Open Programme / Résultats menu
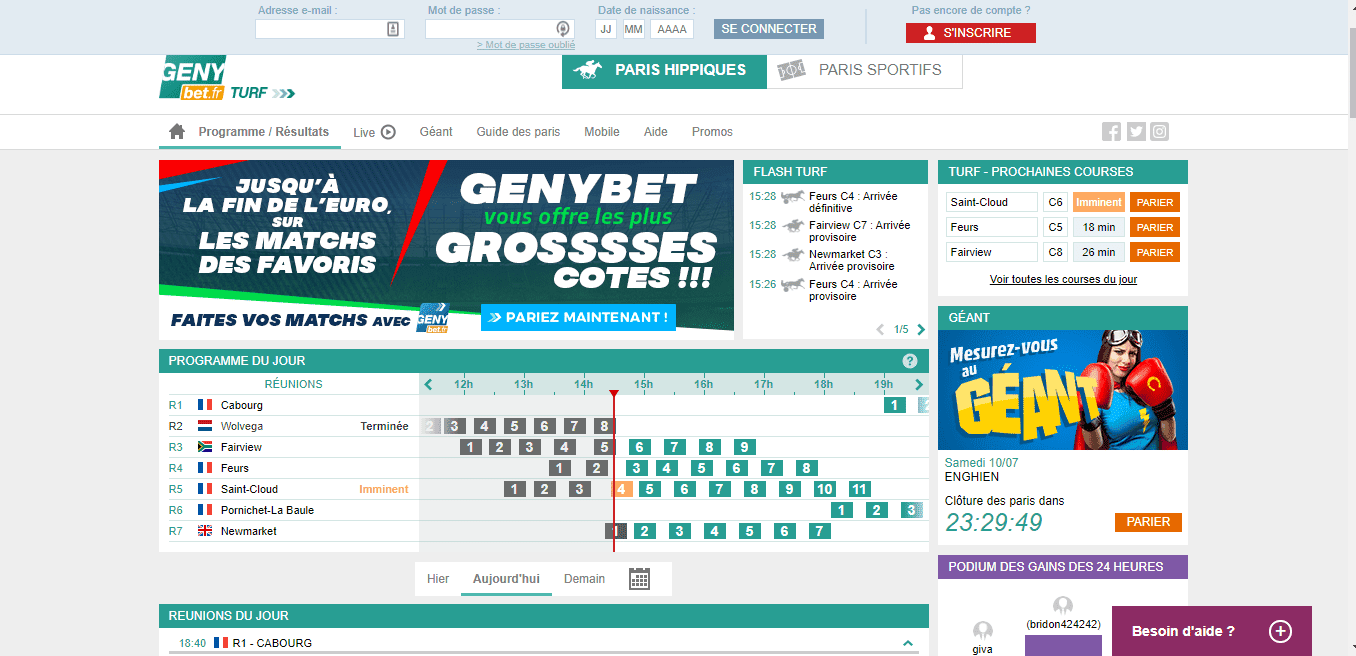Screen dimensions: 1356x656 [263, 132]
